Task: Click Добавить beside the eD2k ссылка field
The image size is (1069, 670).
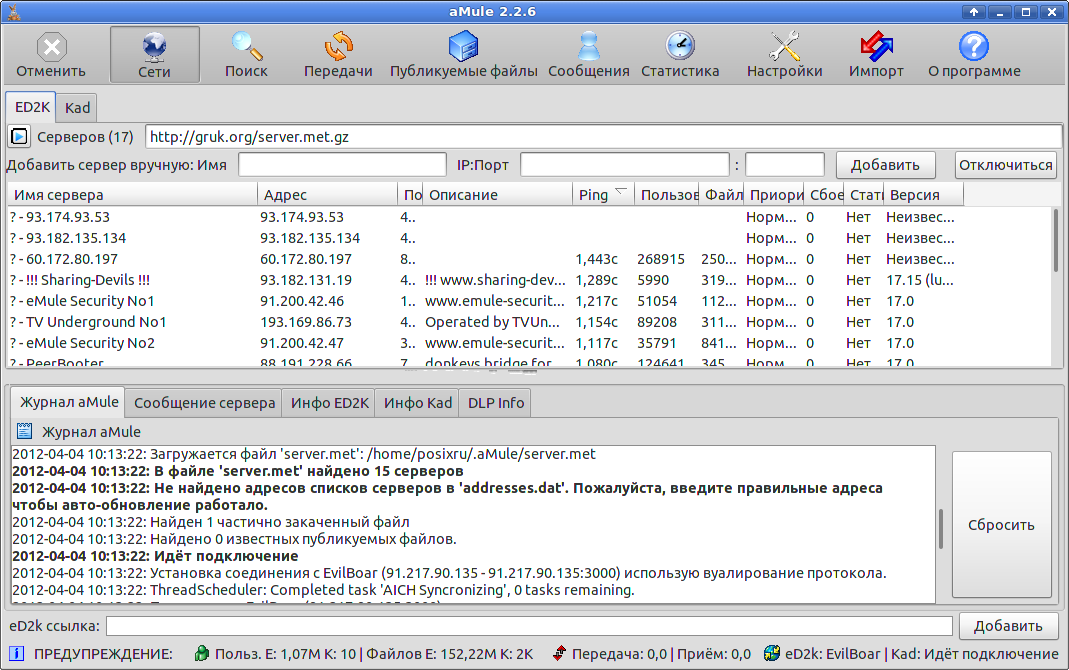Action: click(x=1008, y=626)
